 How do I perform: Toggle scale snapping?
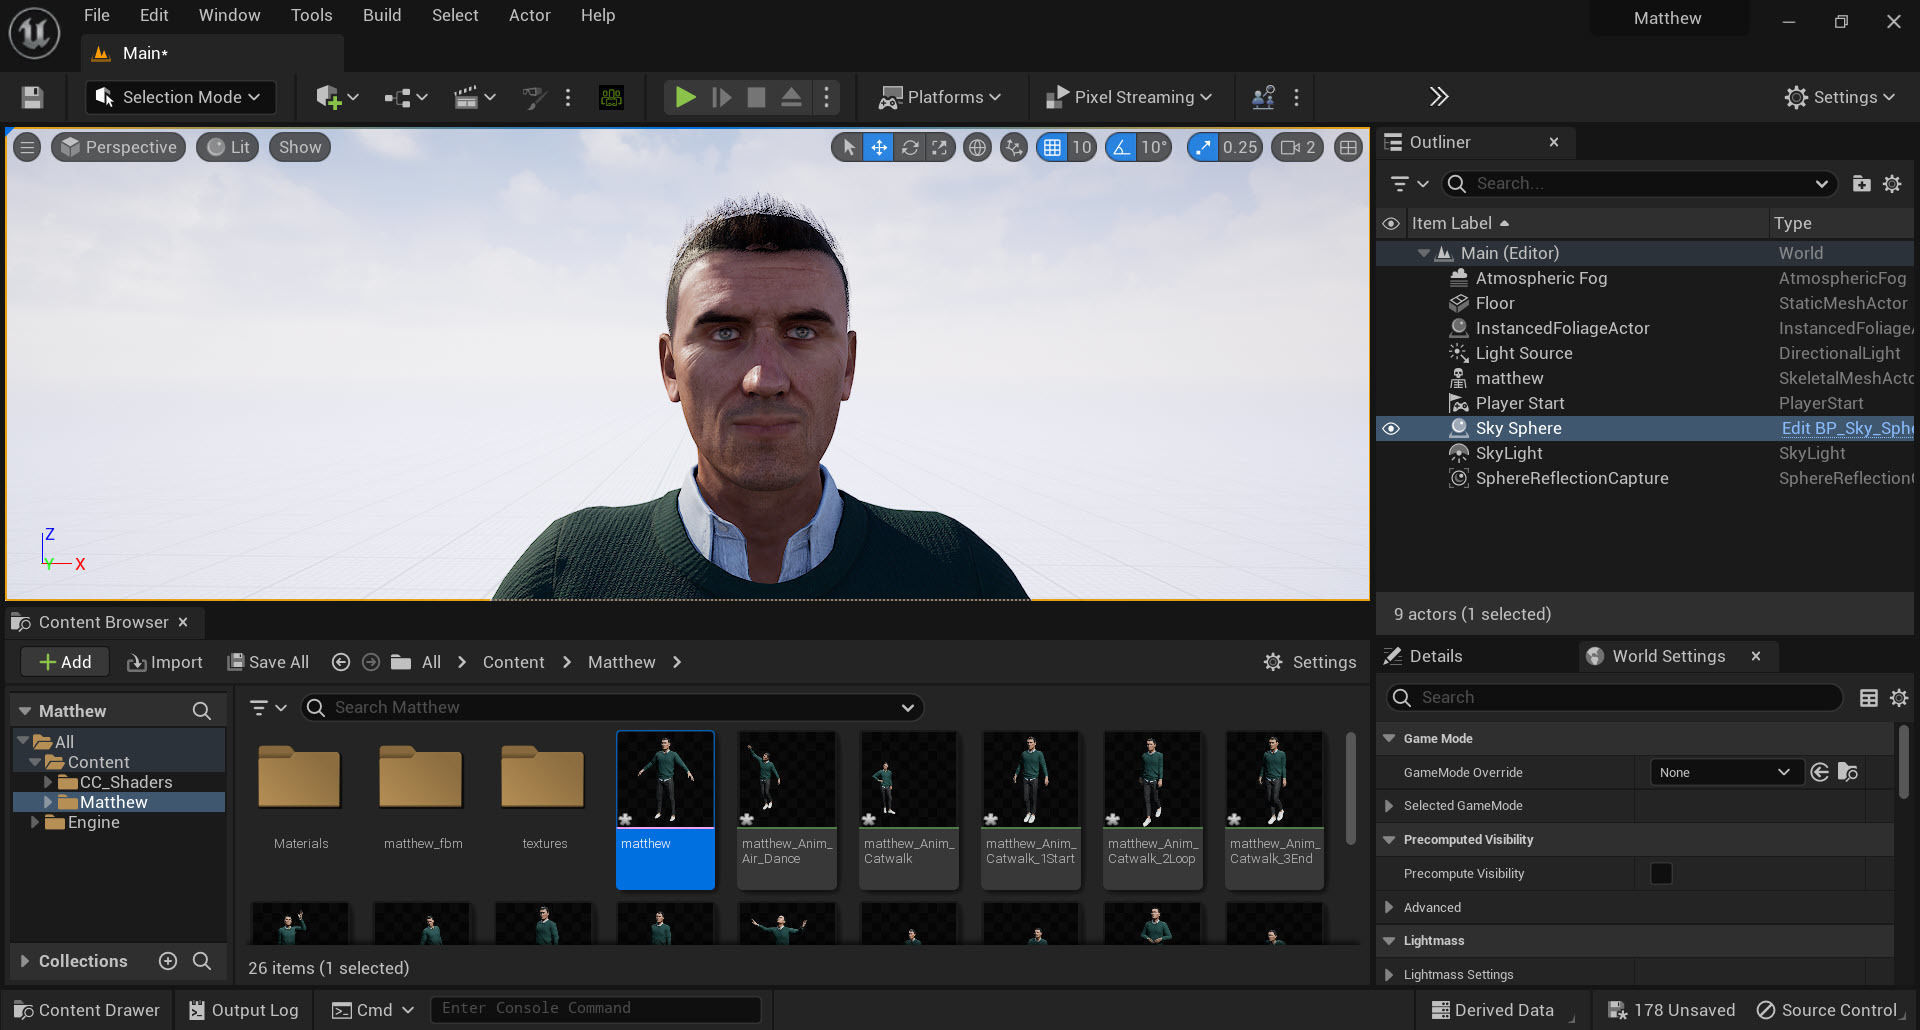click(1203, 148)
